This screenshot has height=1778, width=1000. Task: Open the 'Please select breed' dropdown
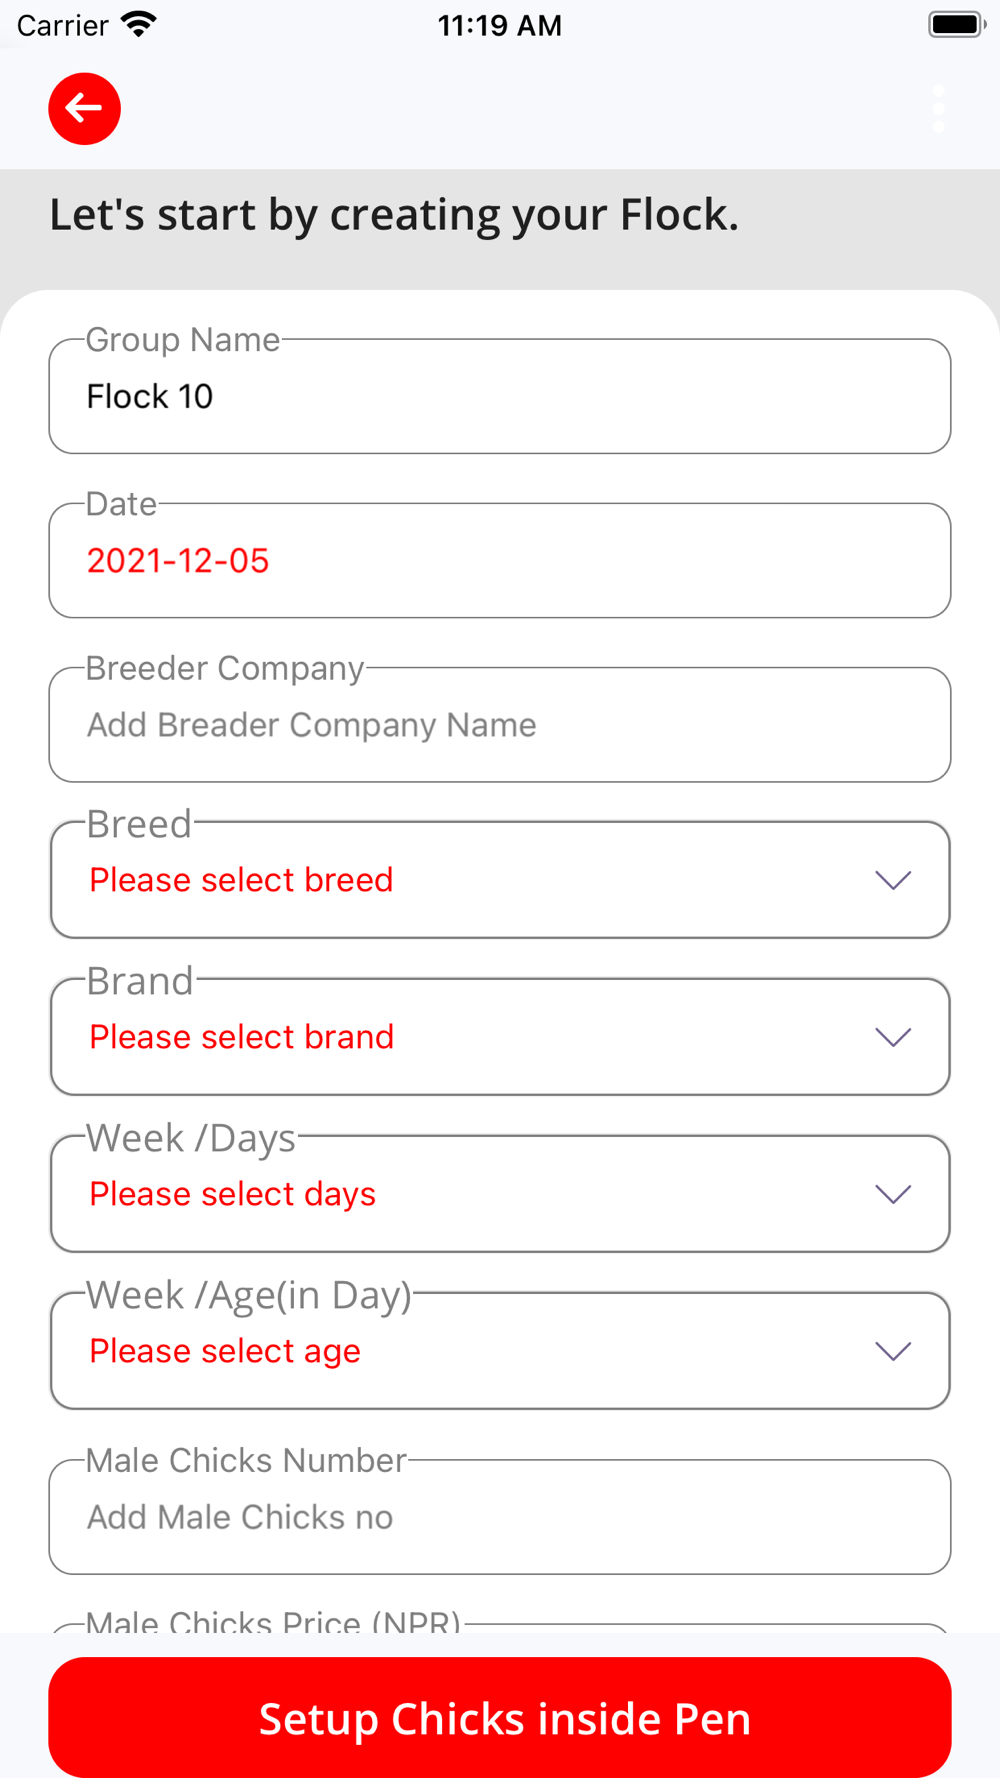tap(500, 880)
